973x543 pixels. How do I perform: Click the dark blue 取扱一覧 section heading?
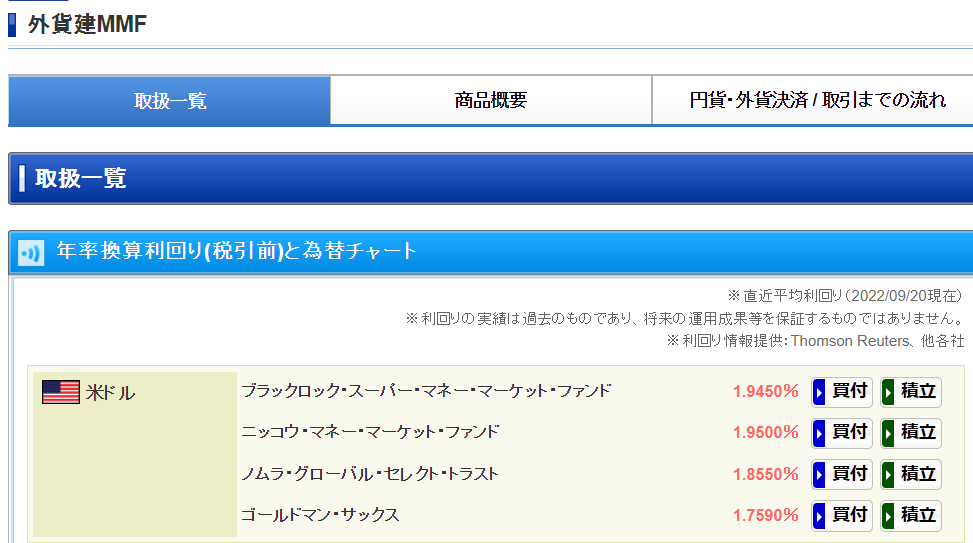tap(81, 179)
